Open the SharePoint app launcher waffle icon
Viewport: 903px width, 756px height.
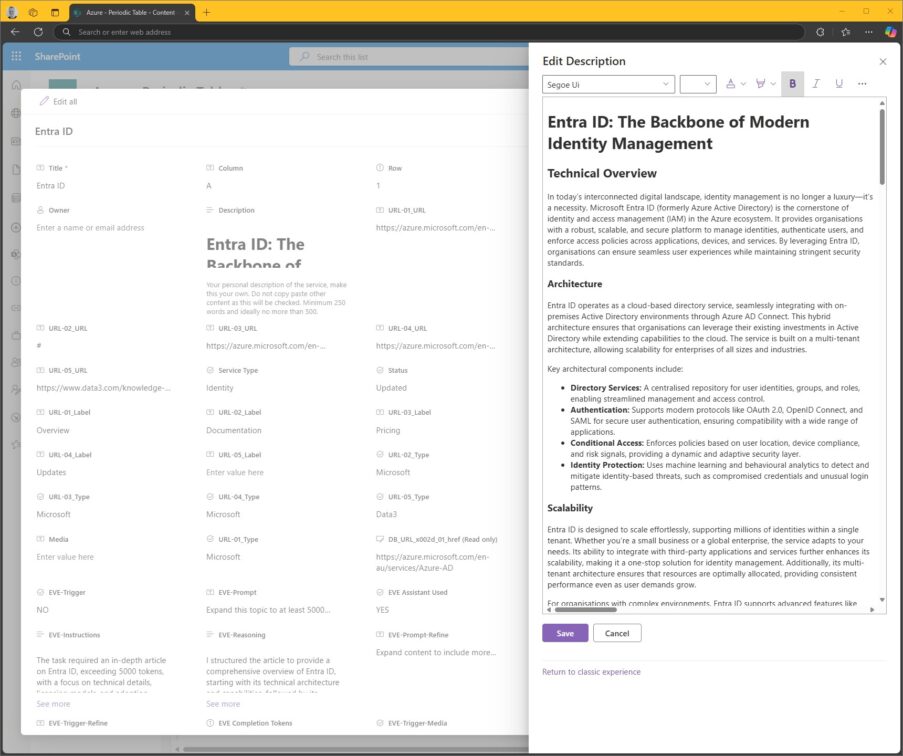coord(15,55)
